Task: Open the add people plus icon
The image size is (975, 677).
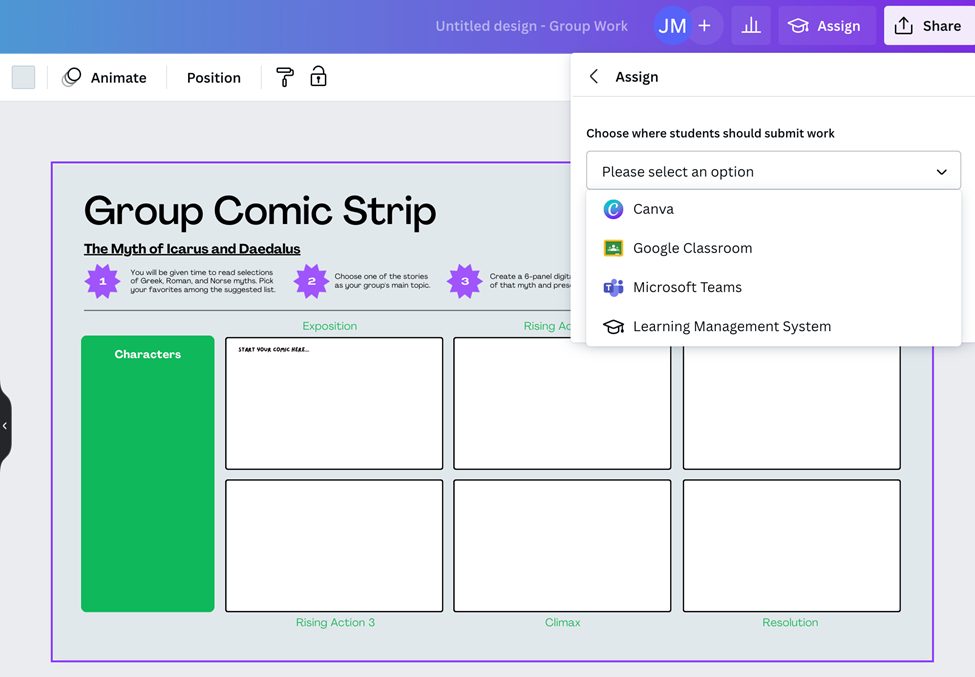Action: pos(706,25)
